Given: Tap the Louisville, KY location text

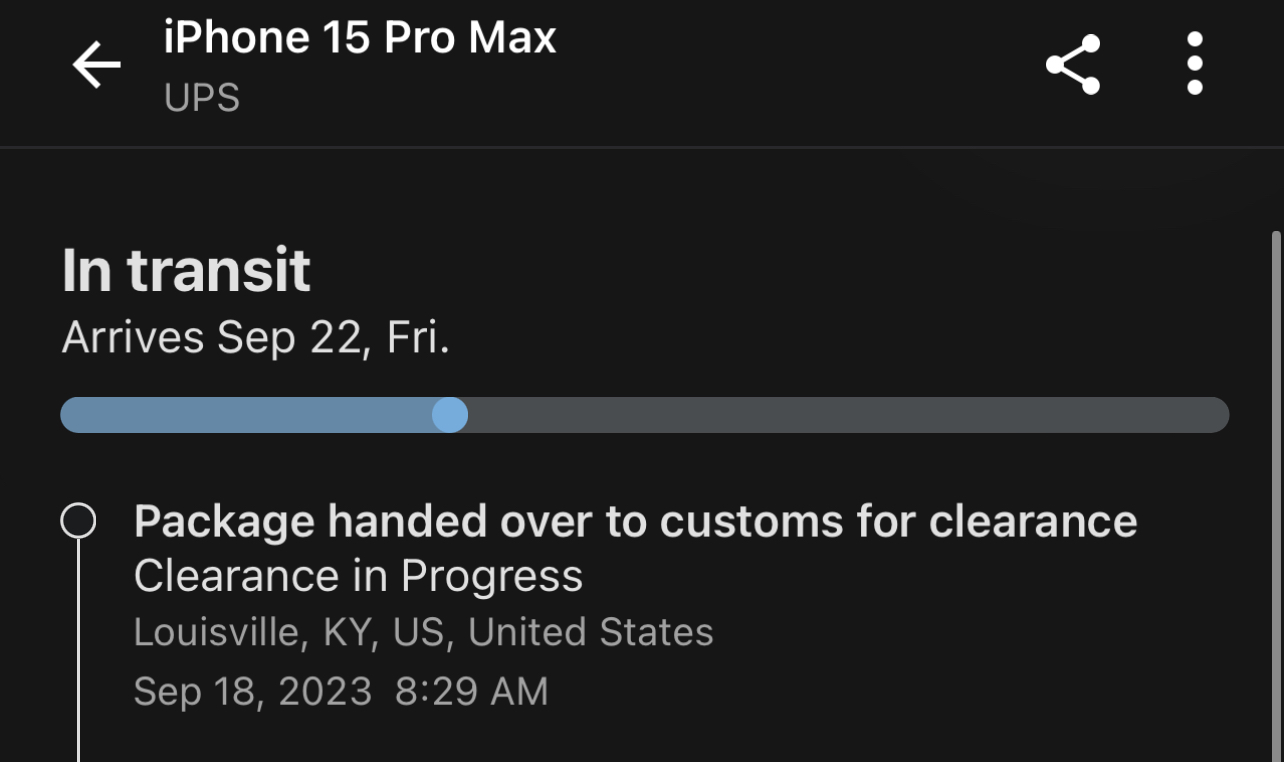Looking at the screenshot, I should coord(250,633).
